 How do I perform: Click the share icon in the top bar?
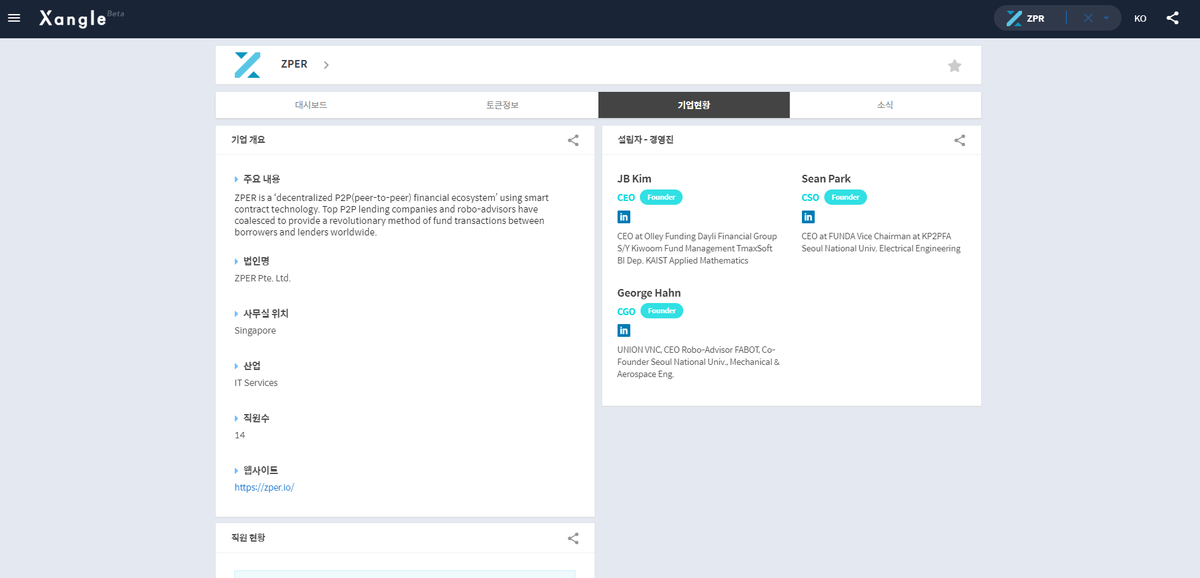(1172, 18)
